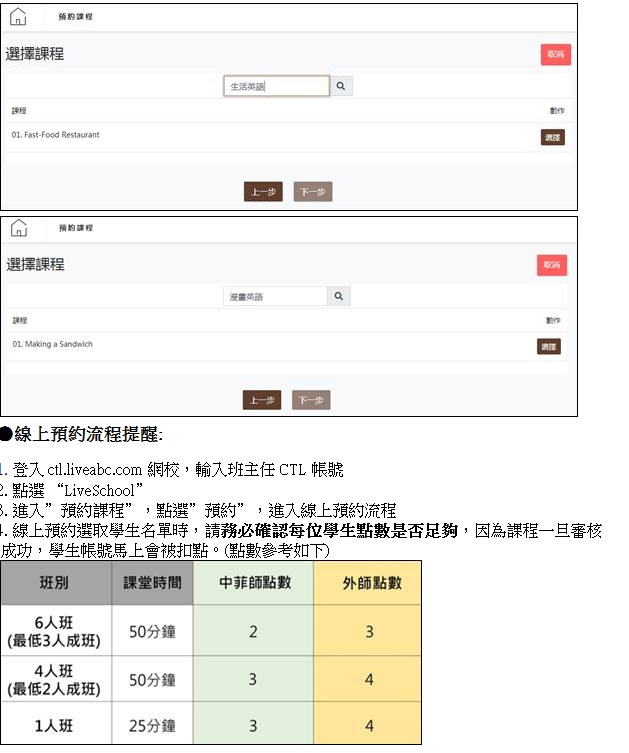Proceed with 下一步 under Fast-Food Restaurant
Screen dimensions: 629x753
pyautogui.click(x=313, y=192)
